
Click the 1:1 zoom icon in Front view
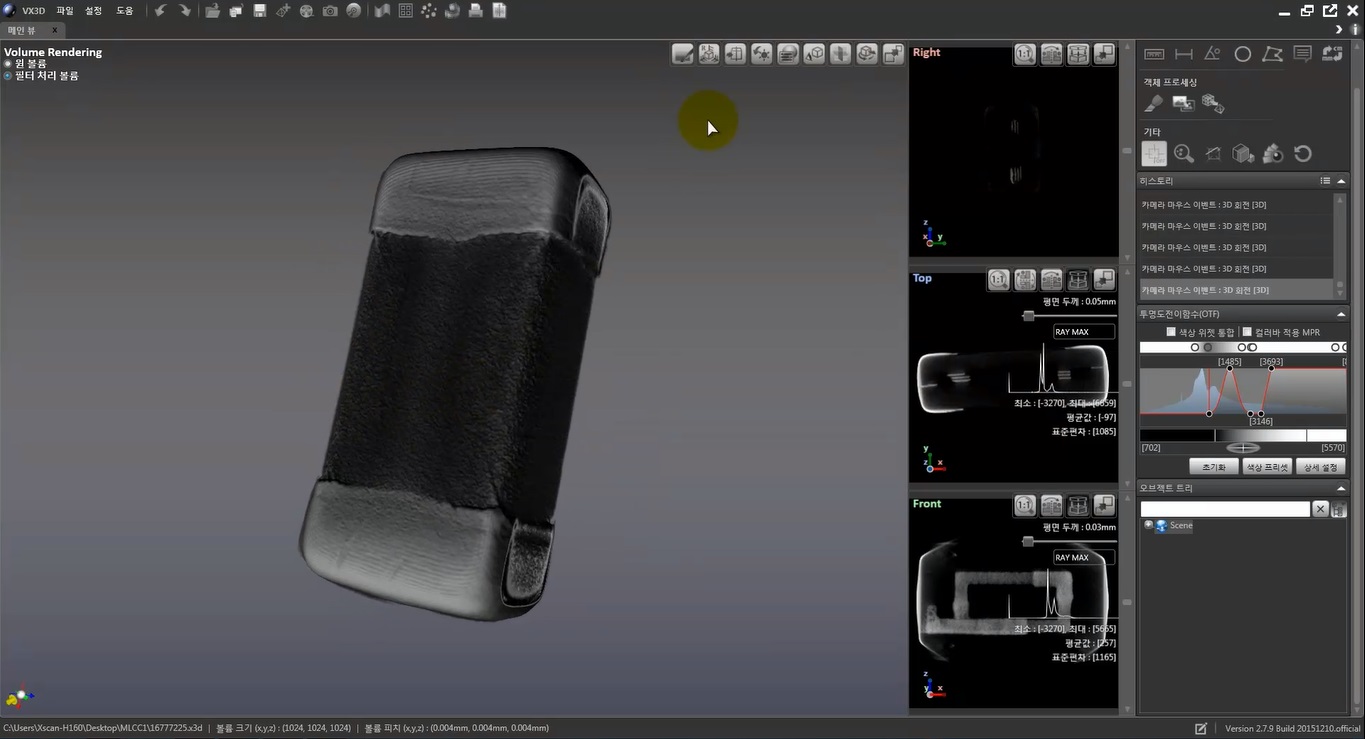(1025, 505)
